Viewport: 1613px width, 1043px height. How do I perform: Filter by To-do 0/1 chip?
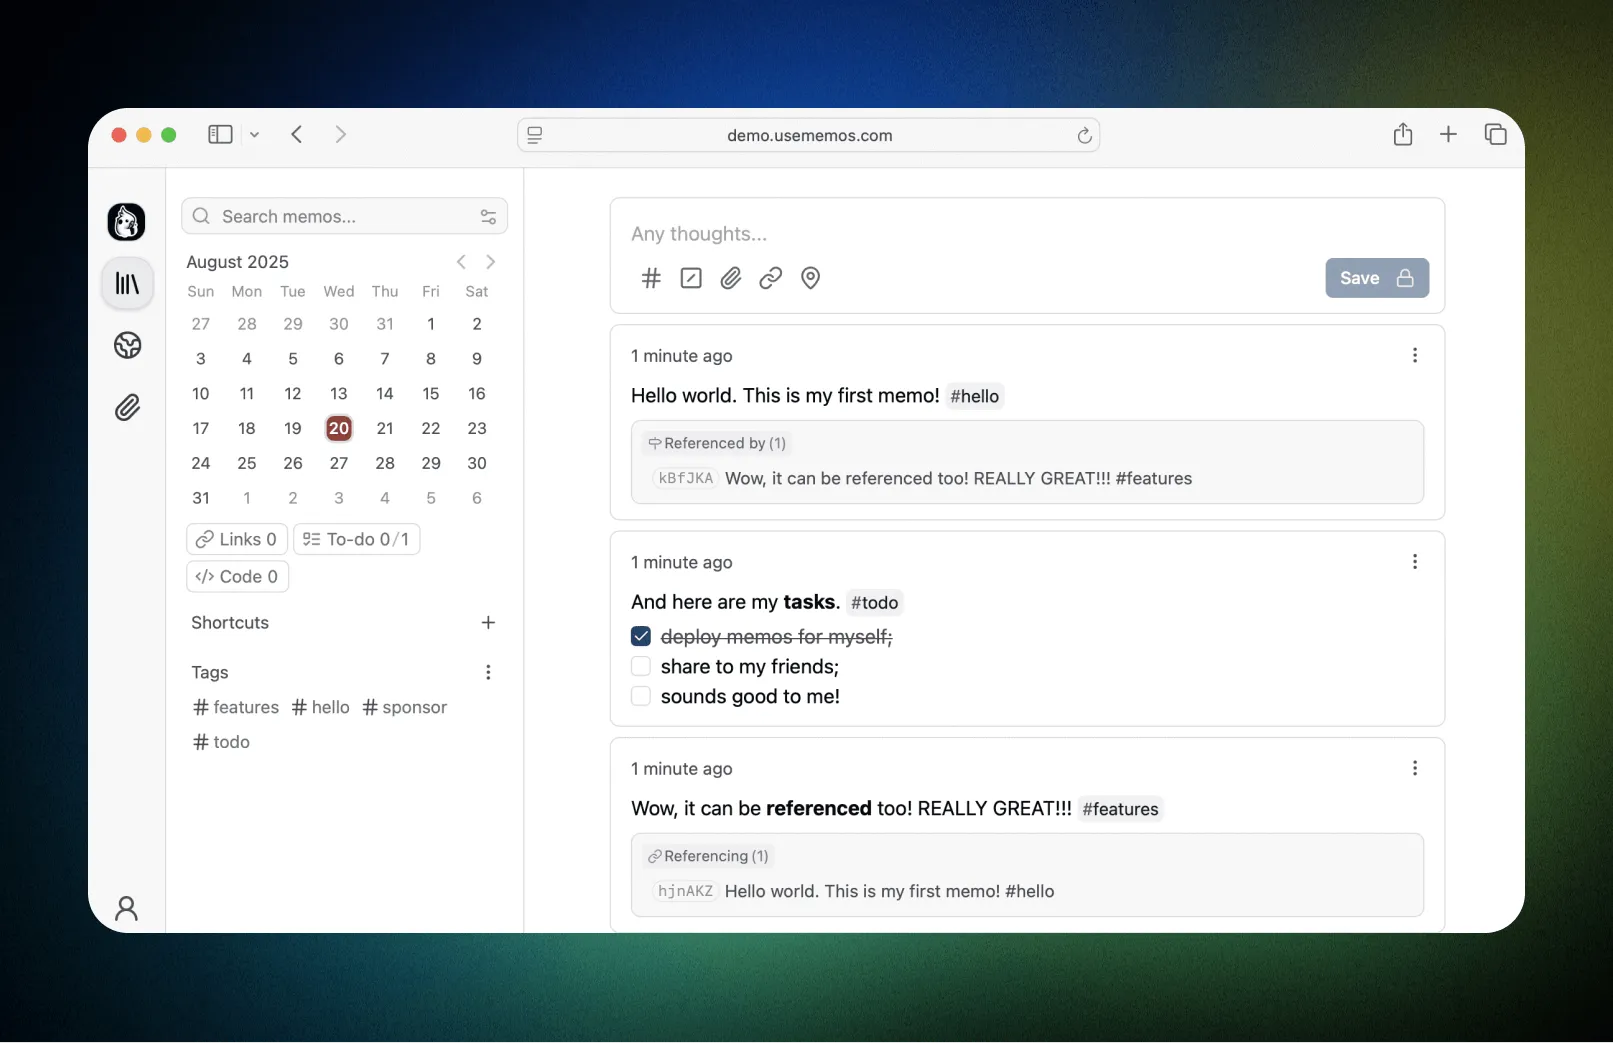[x=356, y=539]
